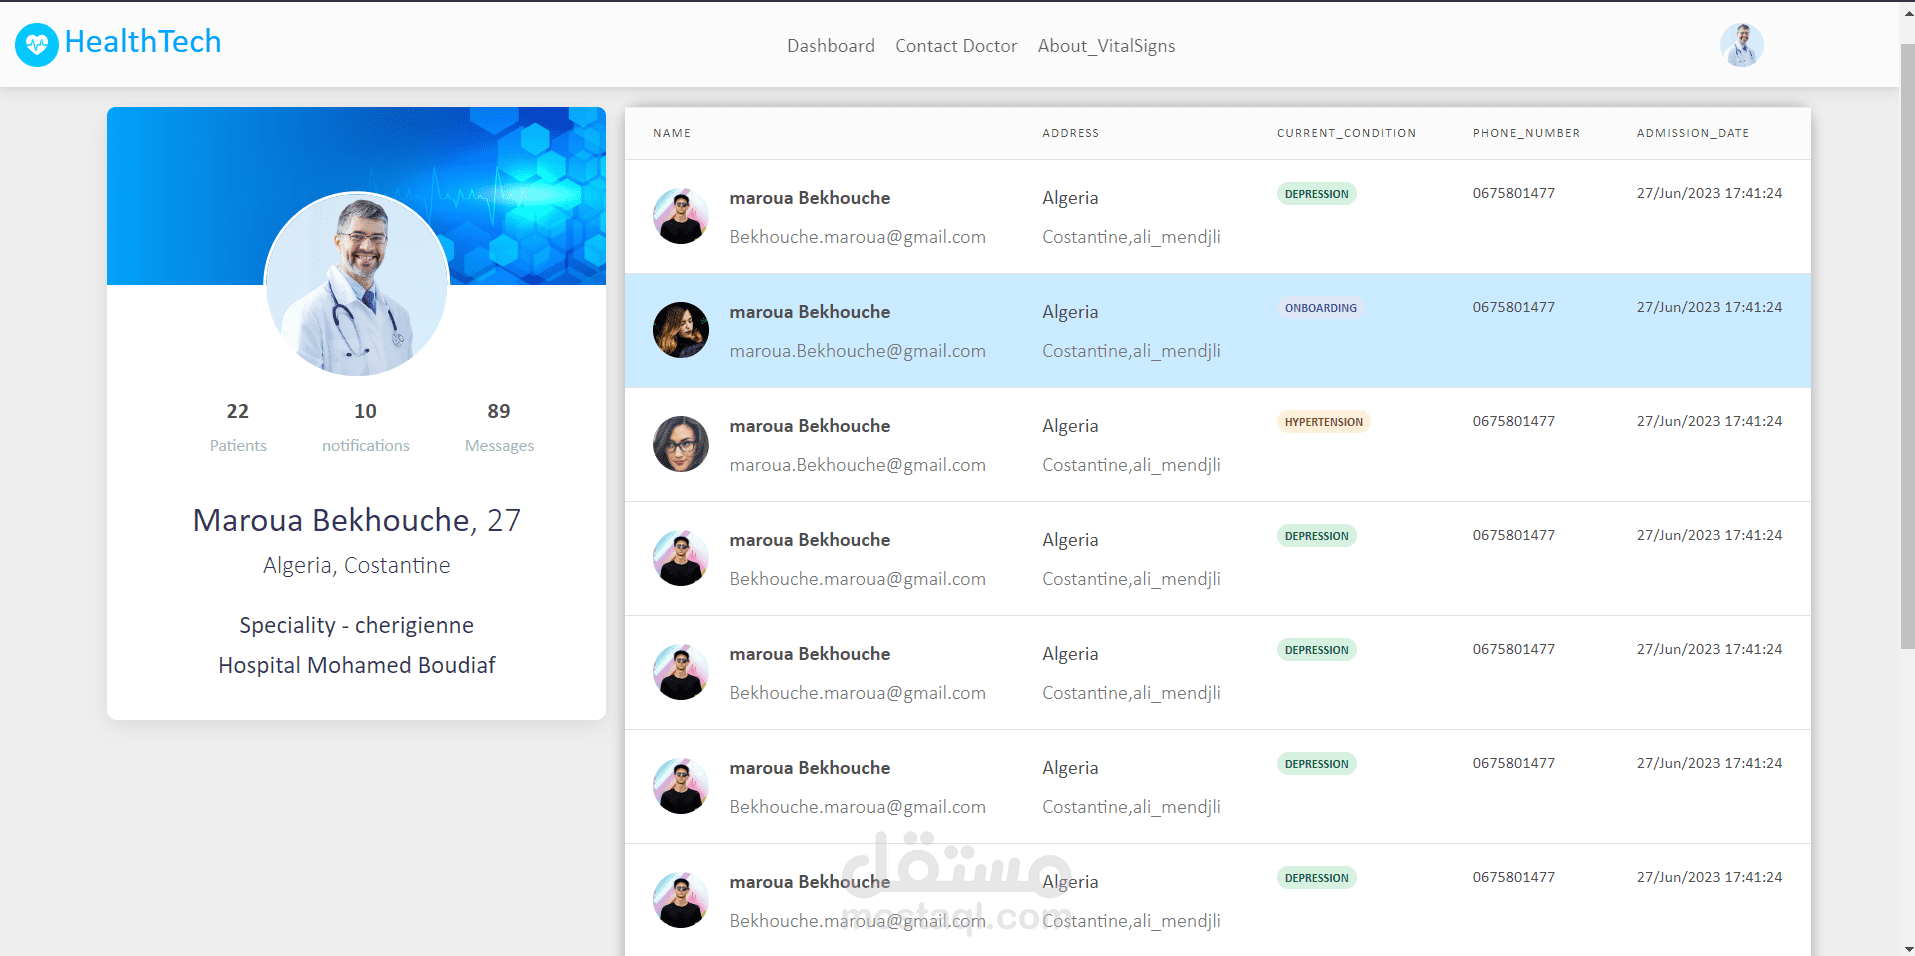Click the '89 Messages' stat
Image resolution: width=1915 pixels, height=956 pixels.
click(499, 427)
